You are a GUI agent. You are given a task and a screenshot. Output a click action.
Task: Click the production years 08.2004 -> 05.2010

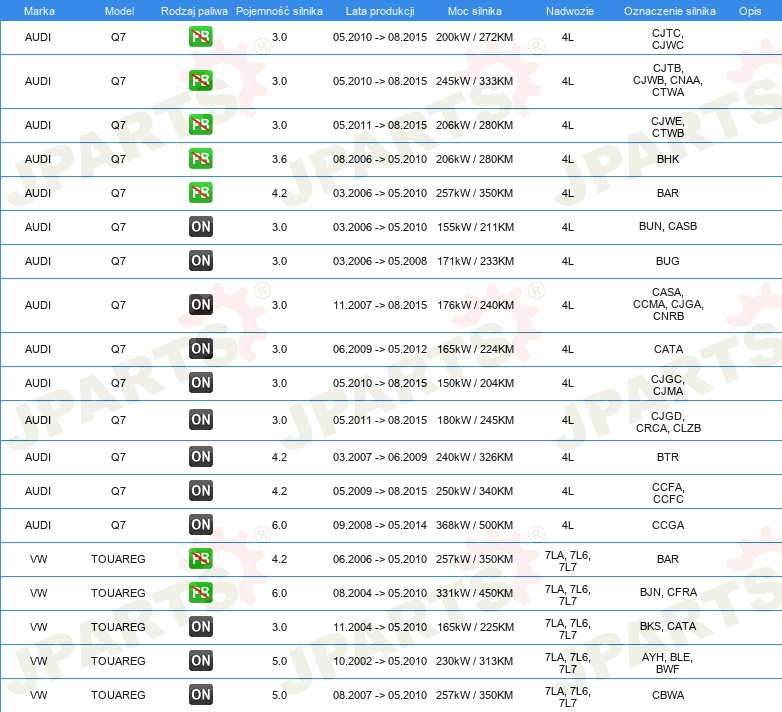point(380,593)
